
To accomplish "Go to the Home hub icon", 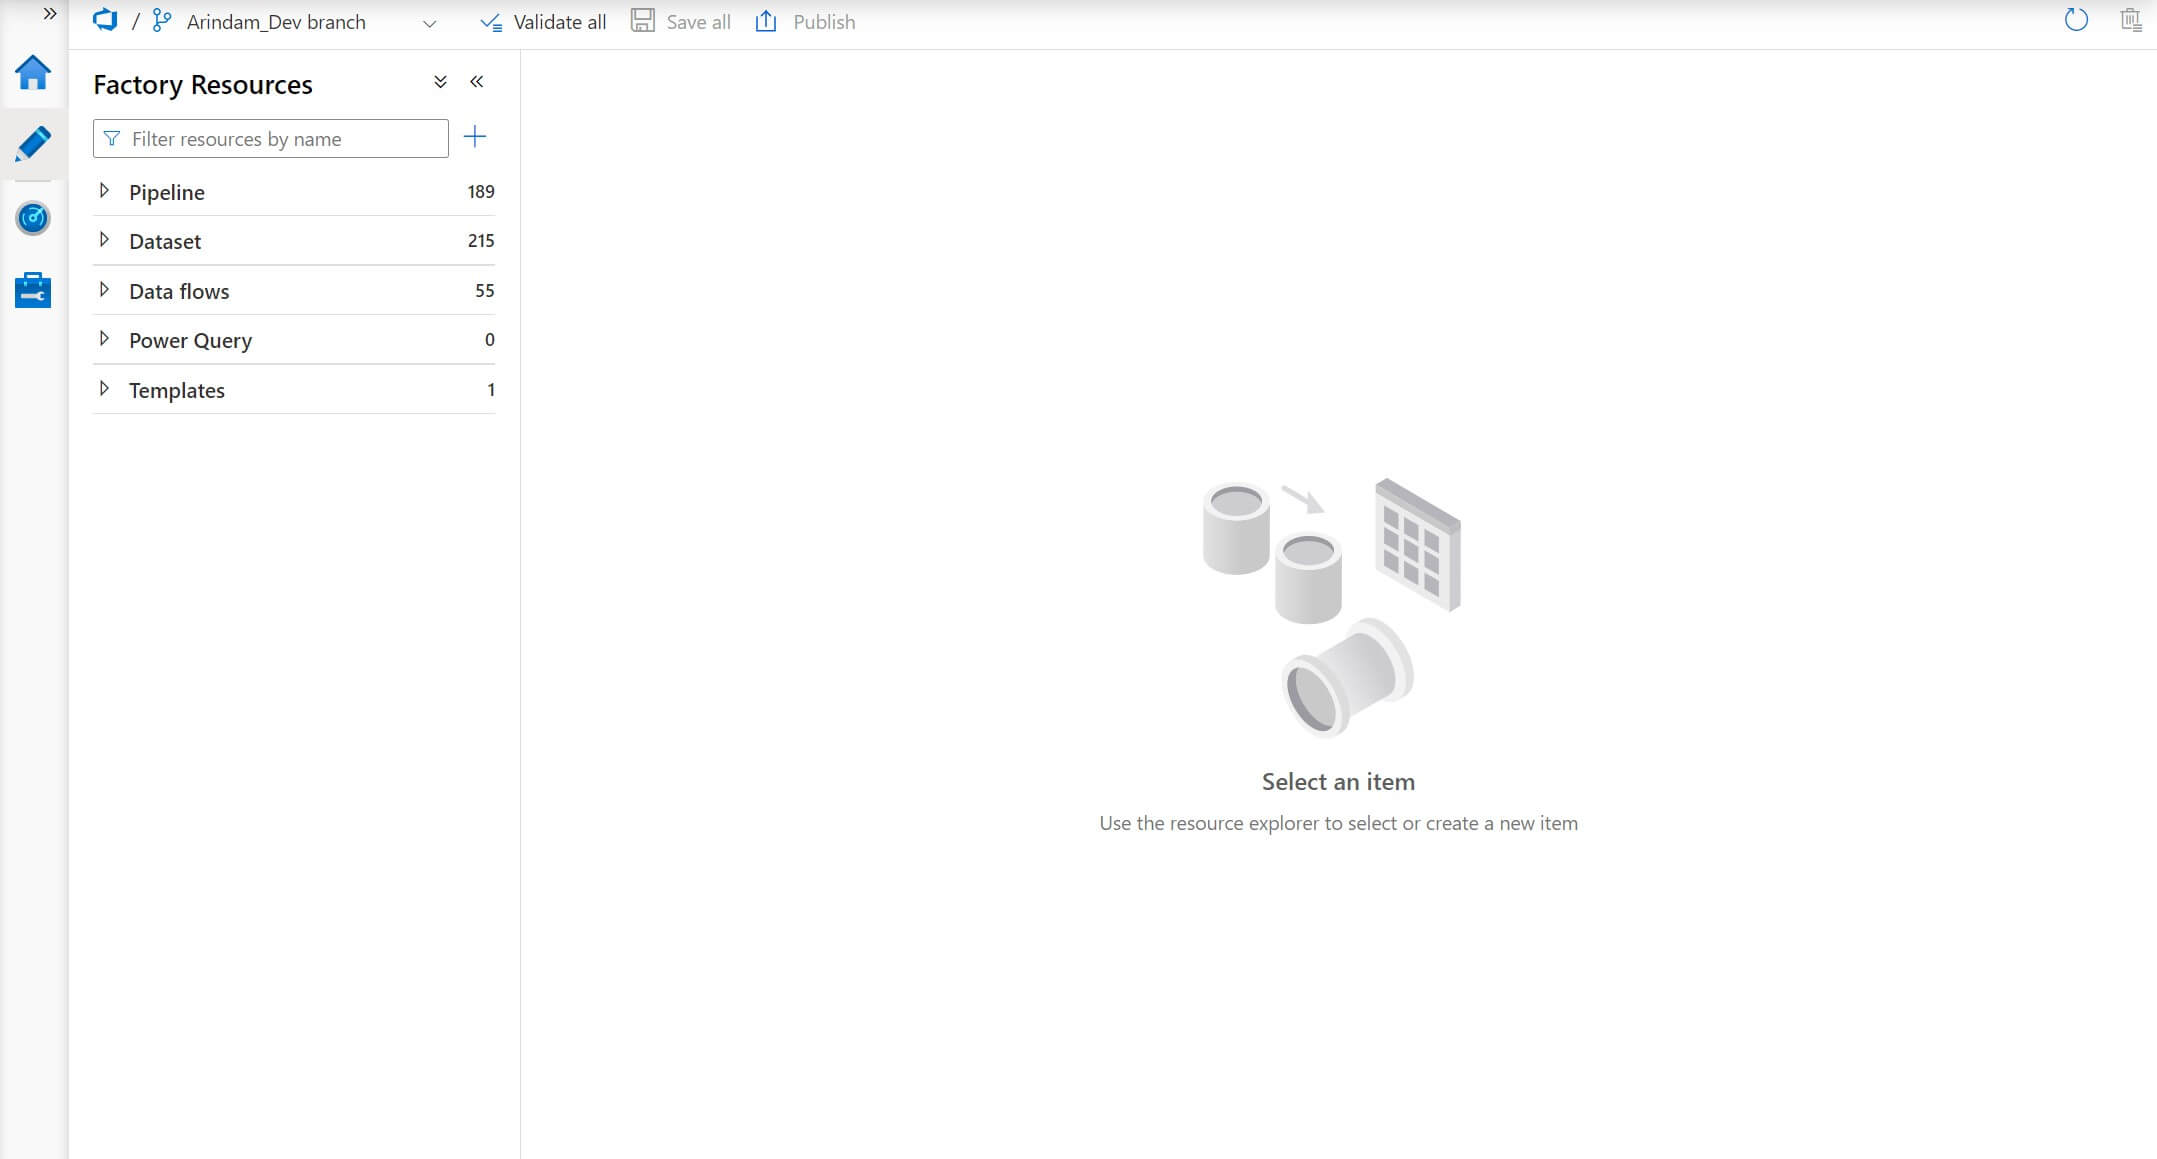I will pos(33,73).
